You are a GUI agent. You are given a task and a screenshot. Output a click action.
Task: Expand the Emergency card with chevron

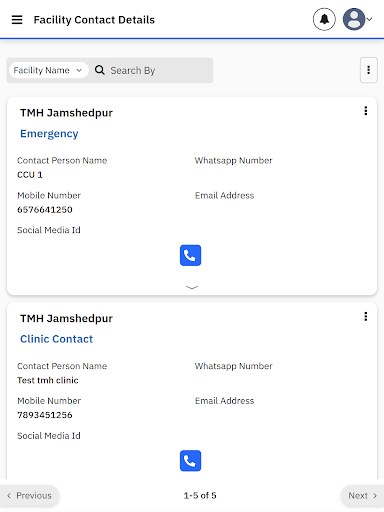pyautogui.click(x=192, y=287)
